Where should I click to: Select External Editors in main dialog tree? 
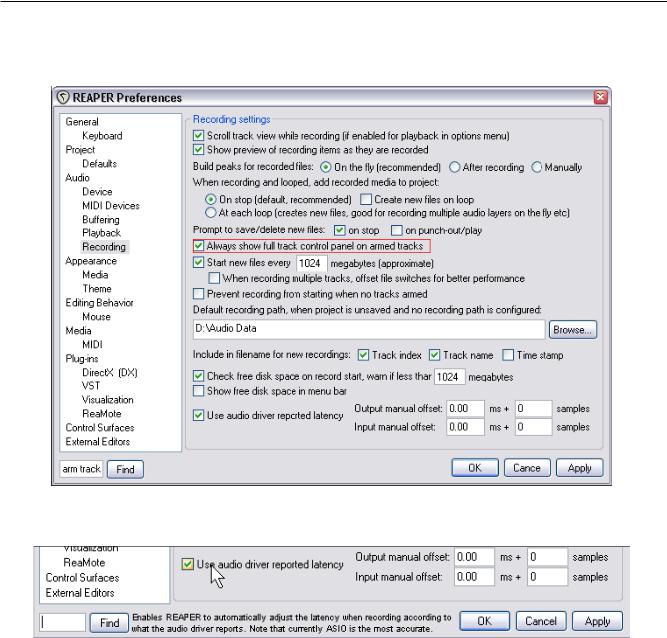coord(97,442)
